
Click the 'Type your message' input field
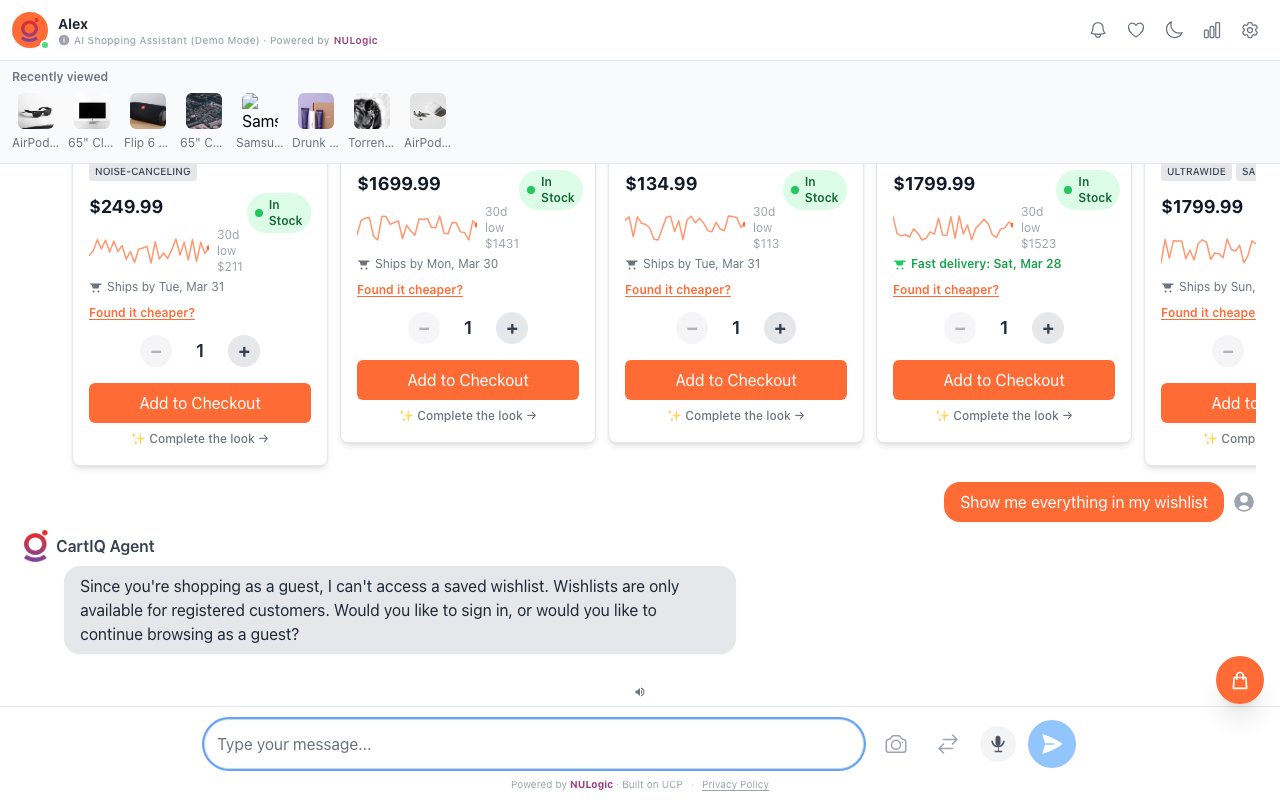pos(533,744)
